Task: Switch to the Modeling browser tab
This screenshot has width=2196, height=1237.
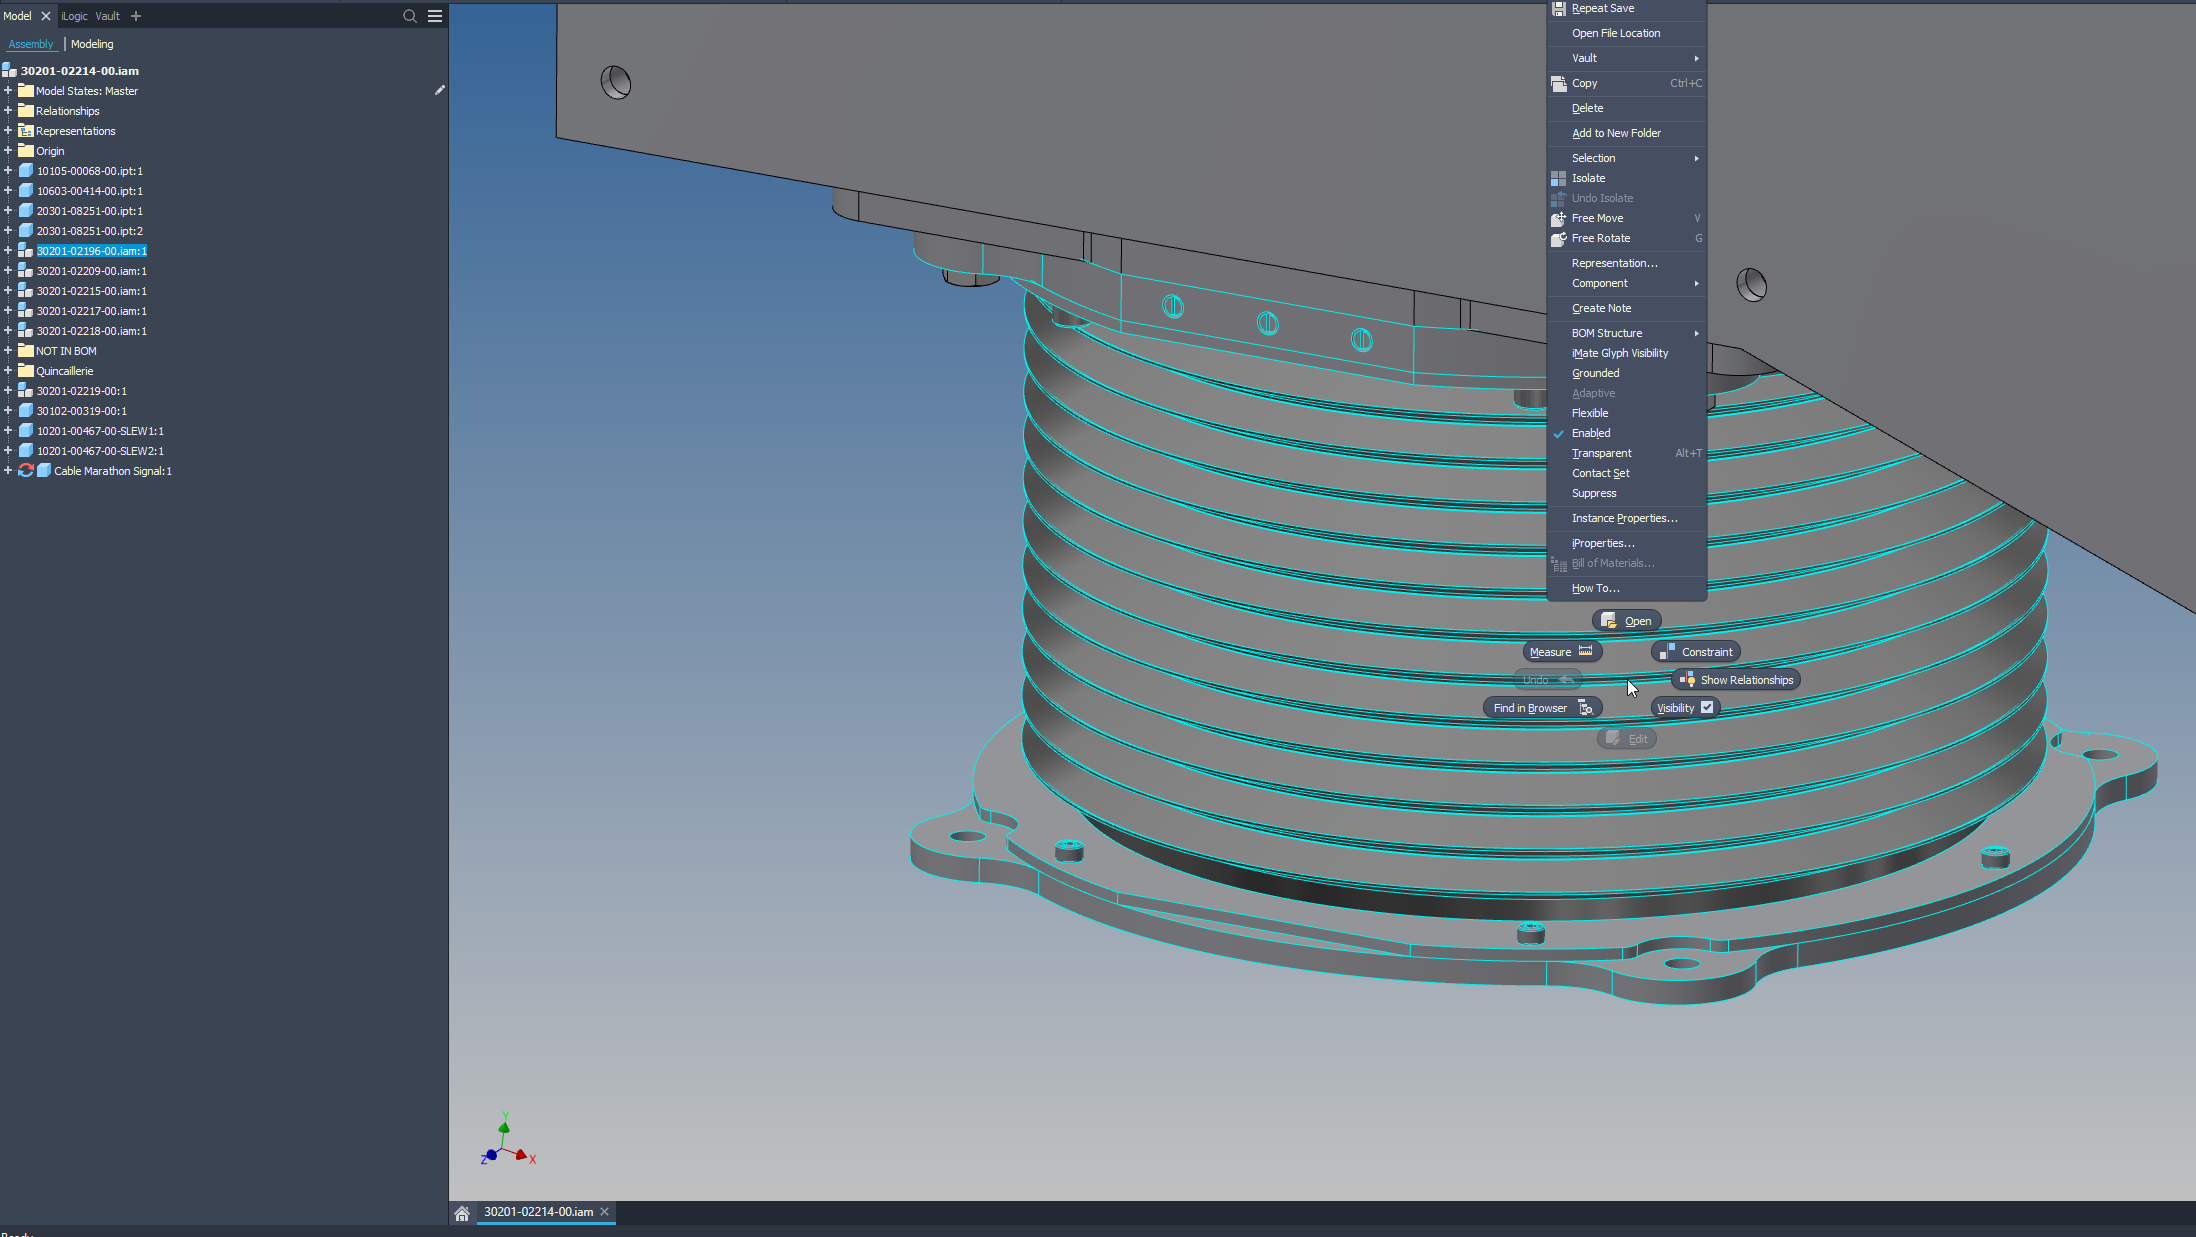Action: click(x=92, y=44)
